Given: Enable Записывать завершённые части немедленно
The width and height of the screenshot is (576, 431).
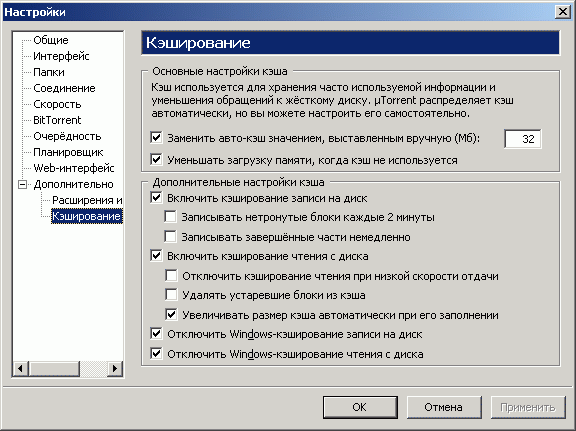Looking at the screenshot, I should pos(170,236).
